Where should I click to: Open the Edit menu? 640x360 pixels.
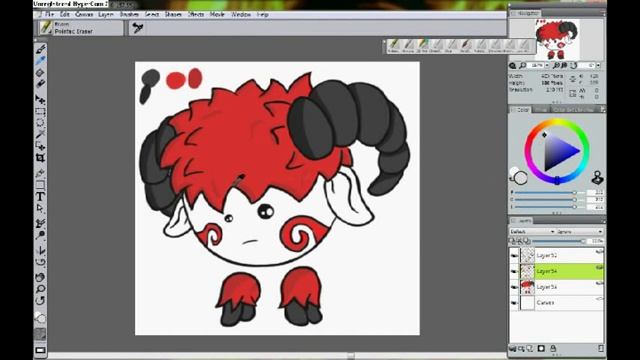tap(65, 14)
